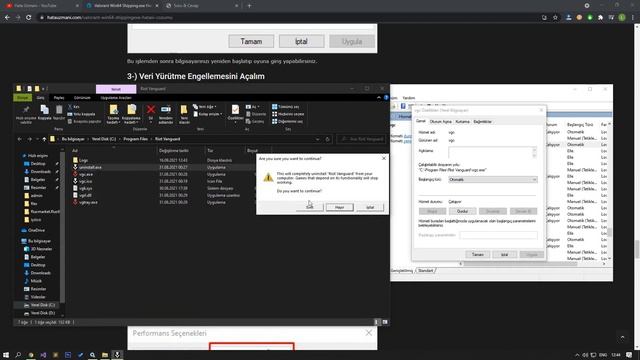Image resolution: width=640 pixels, height=360 pixels.
Task: Switch to the Paylaş ribbon tab
Action: tap(59, 98)
